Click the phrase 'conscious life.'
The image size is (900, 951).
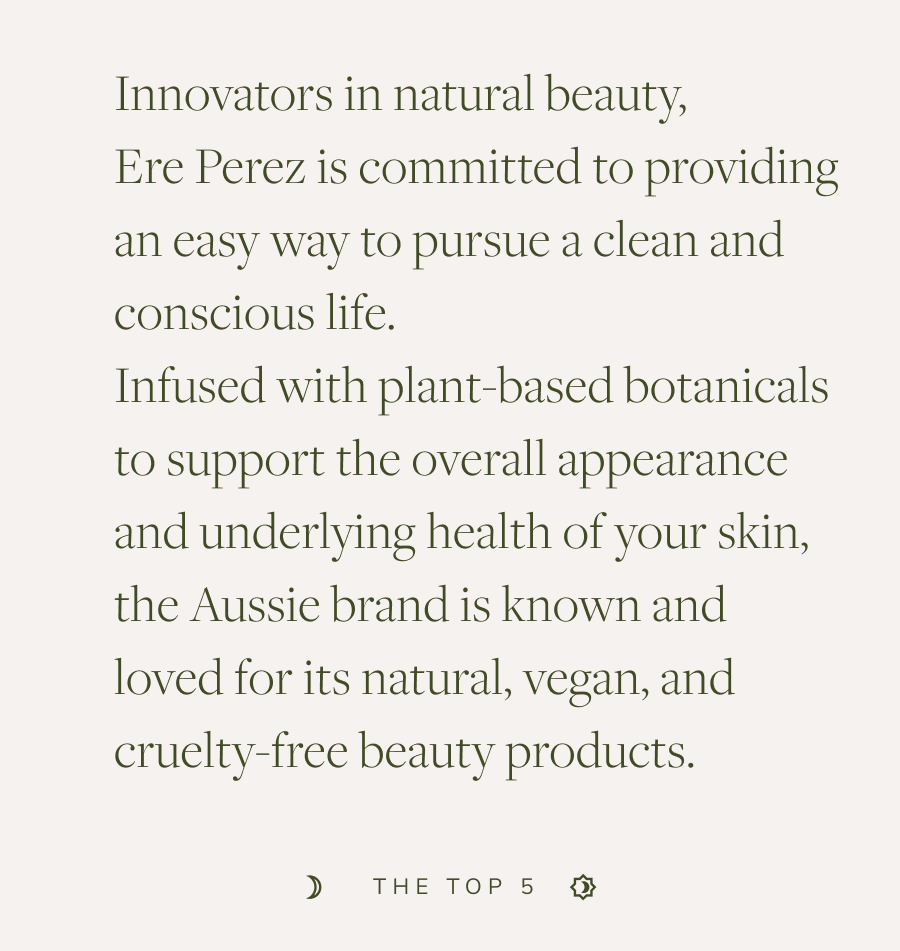(x=255, y=313)
